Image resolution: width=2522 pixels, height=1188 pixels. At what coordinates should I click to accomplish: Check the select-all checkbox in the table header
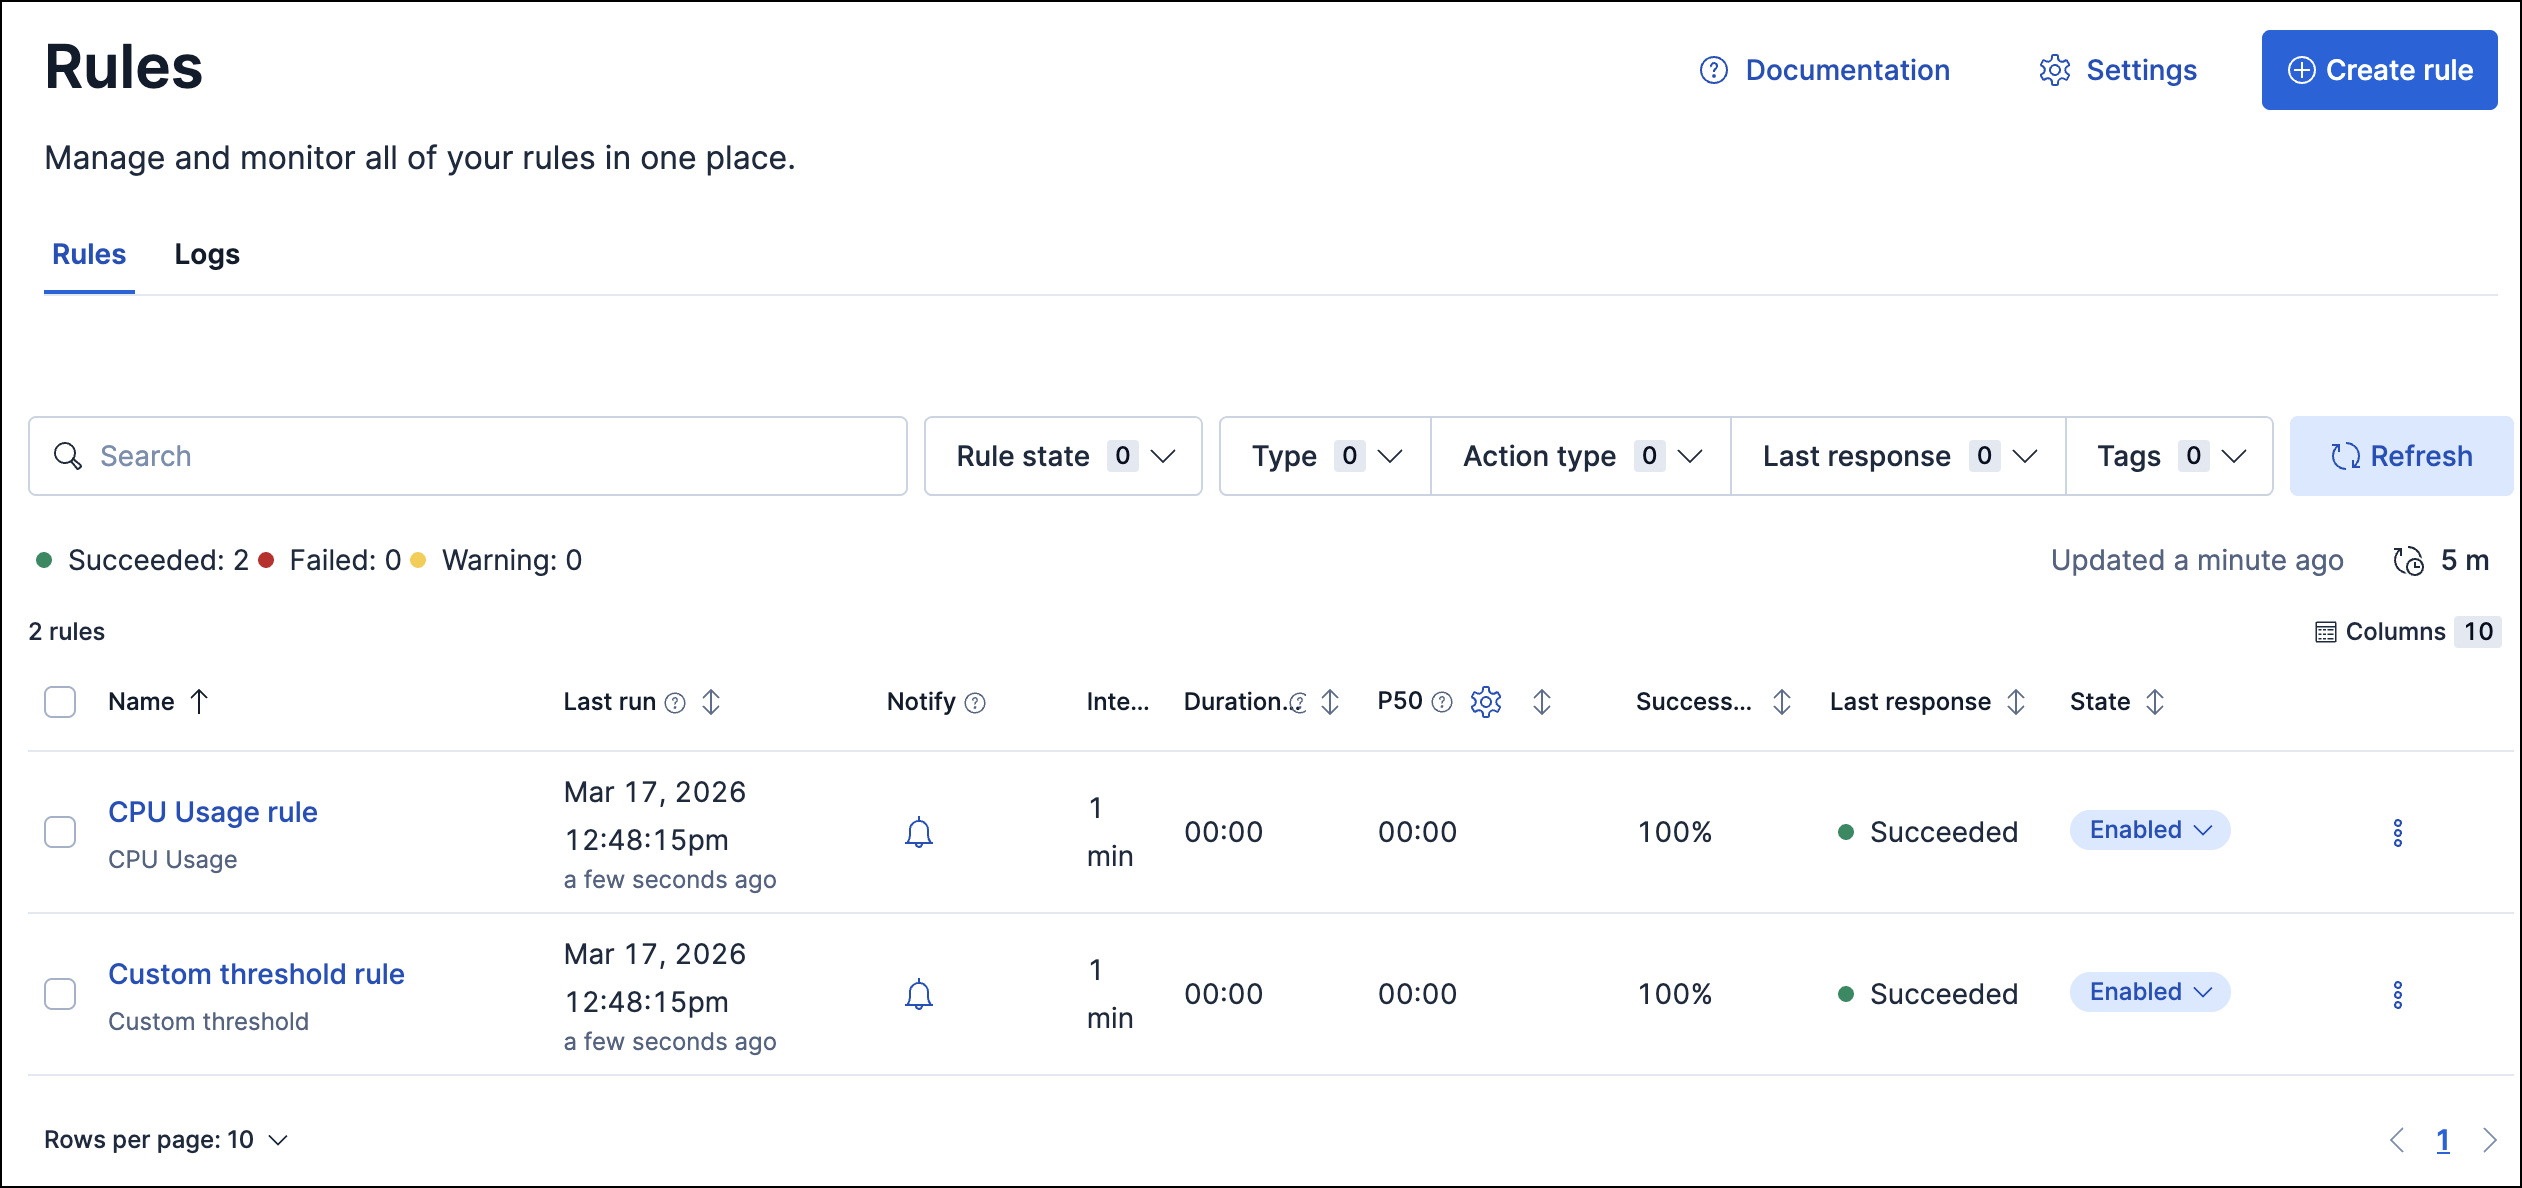(x=60, y=702)
